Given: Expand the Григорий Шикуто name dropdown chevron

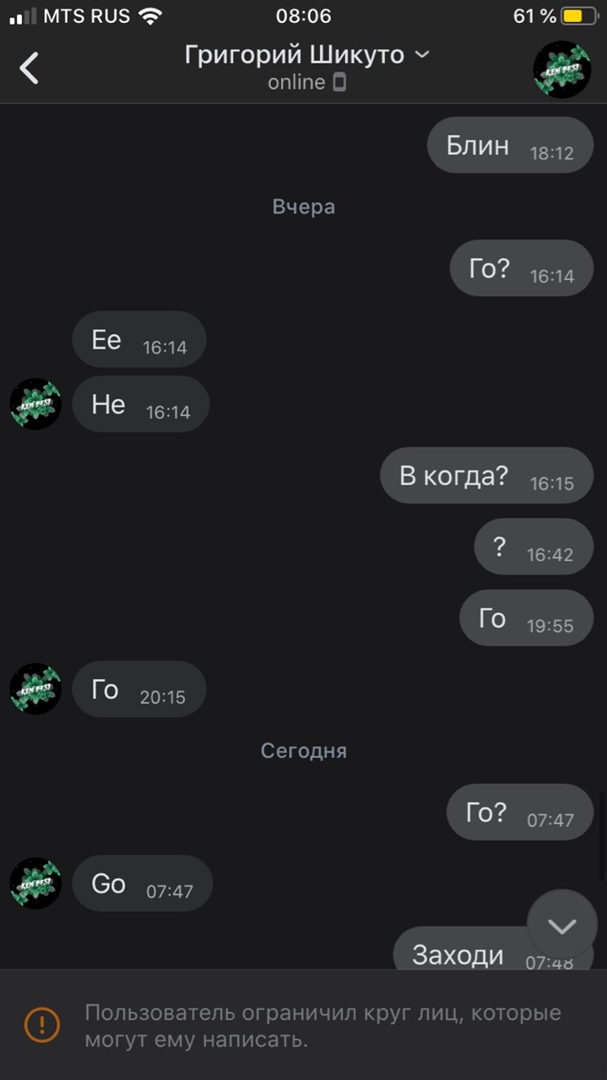Looking at the screenshot, I should [x=422, y=55].
